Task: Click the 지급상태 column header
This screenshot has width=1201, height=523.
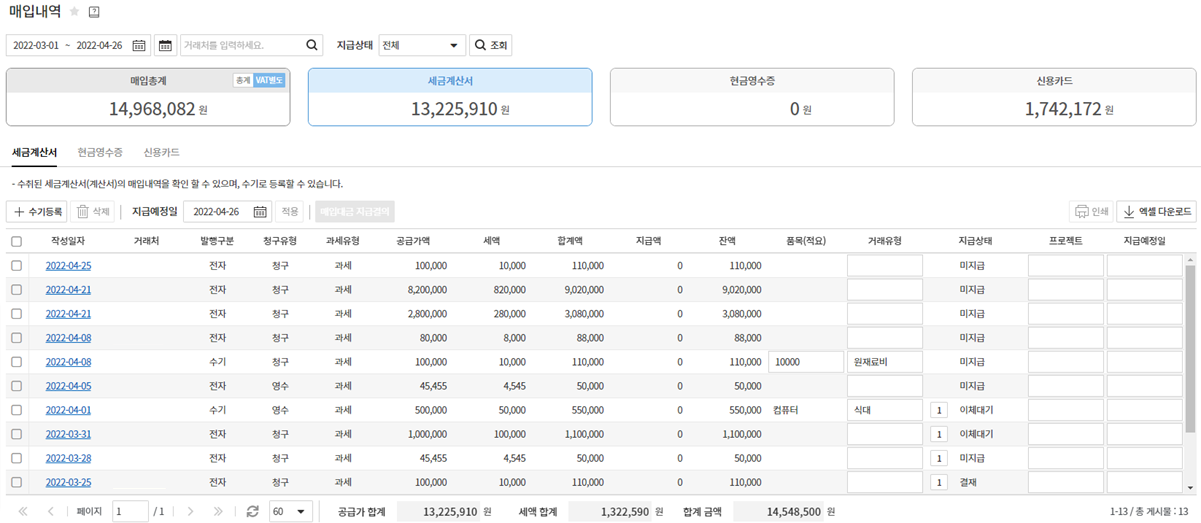Action: click(x=975, y=241)
